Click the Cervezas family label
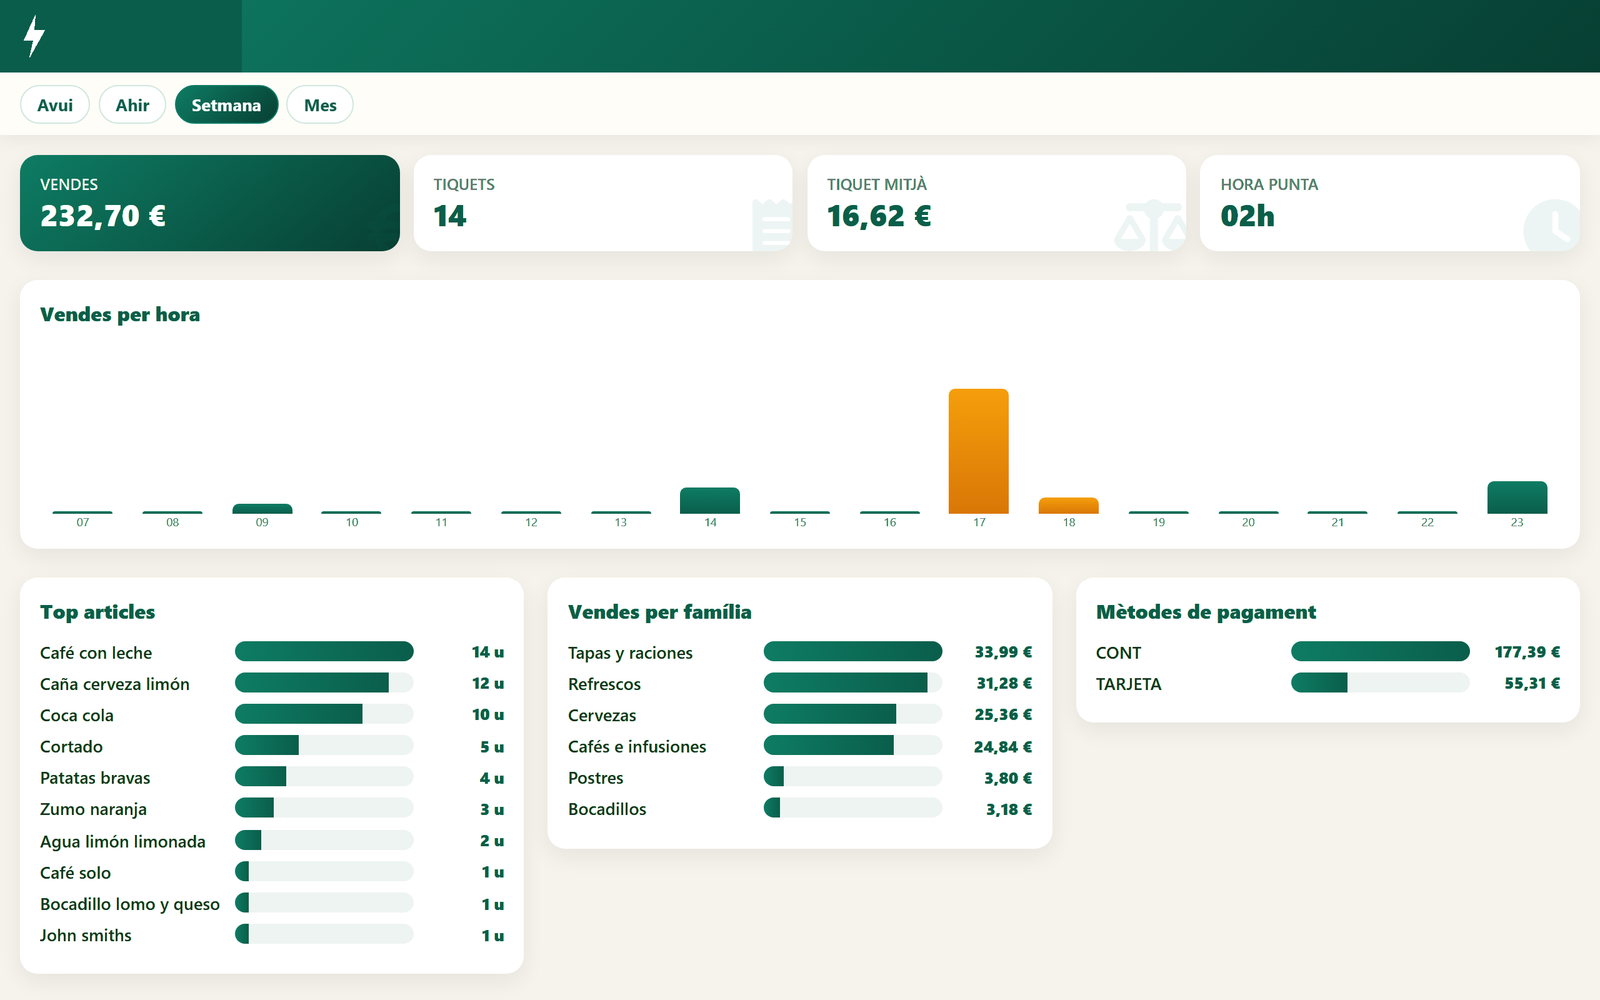The height and width of the screenshot is (1000, 1600). click(x=602, y=716)
